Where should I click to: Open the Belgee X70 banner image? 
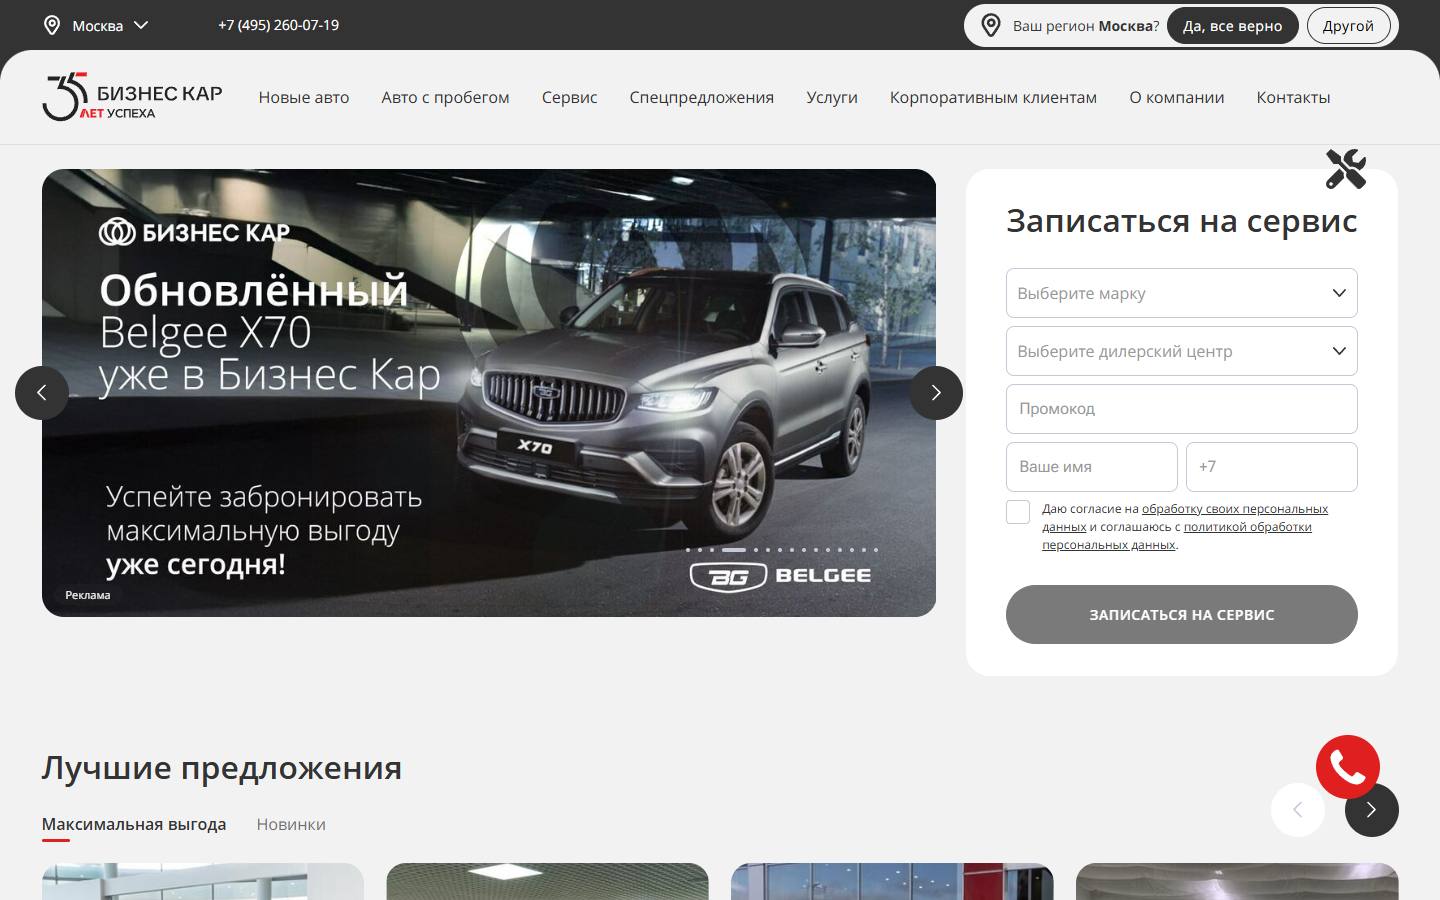pos(489,393)
